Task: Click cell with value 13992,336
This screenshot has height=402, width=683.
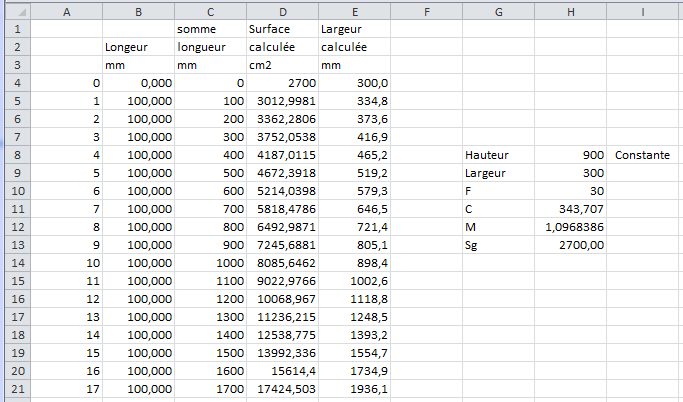Action: click(283, 353)
